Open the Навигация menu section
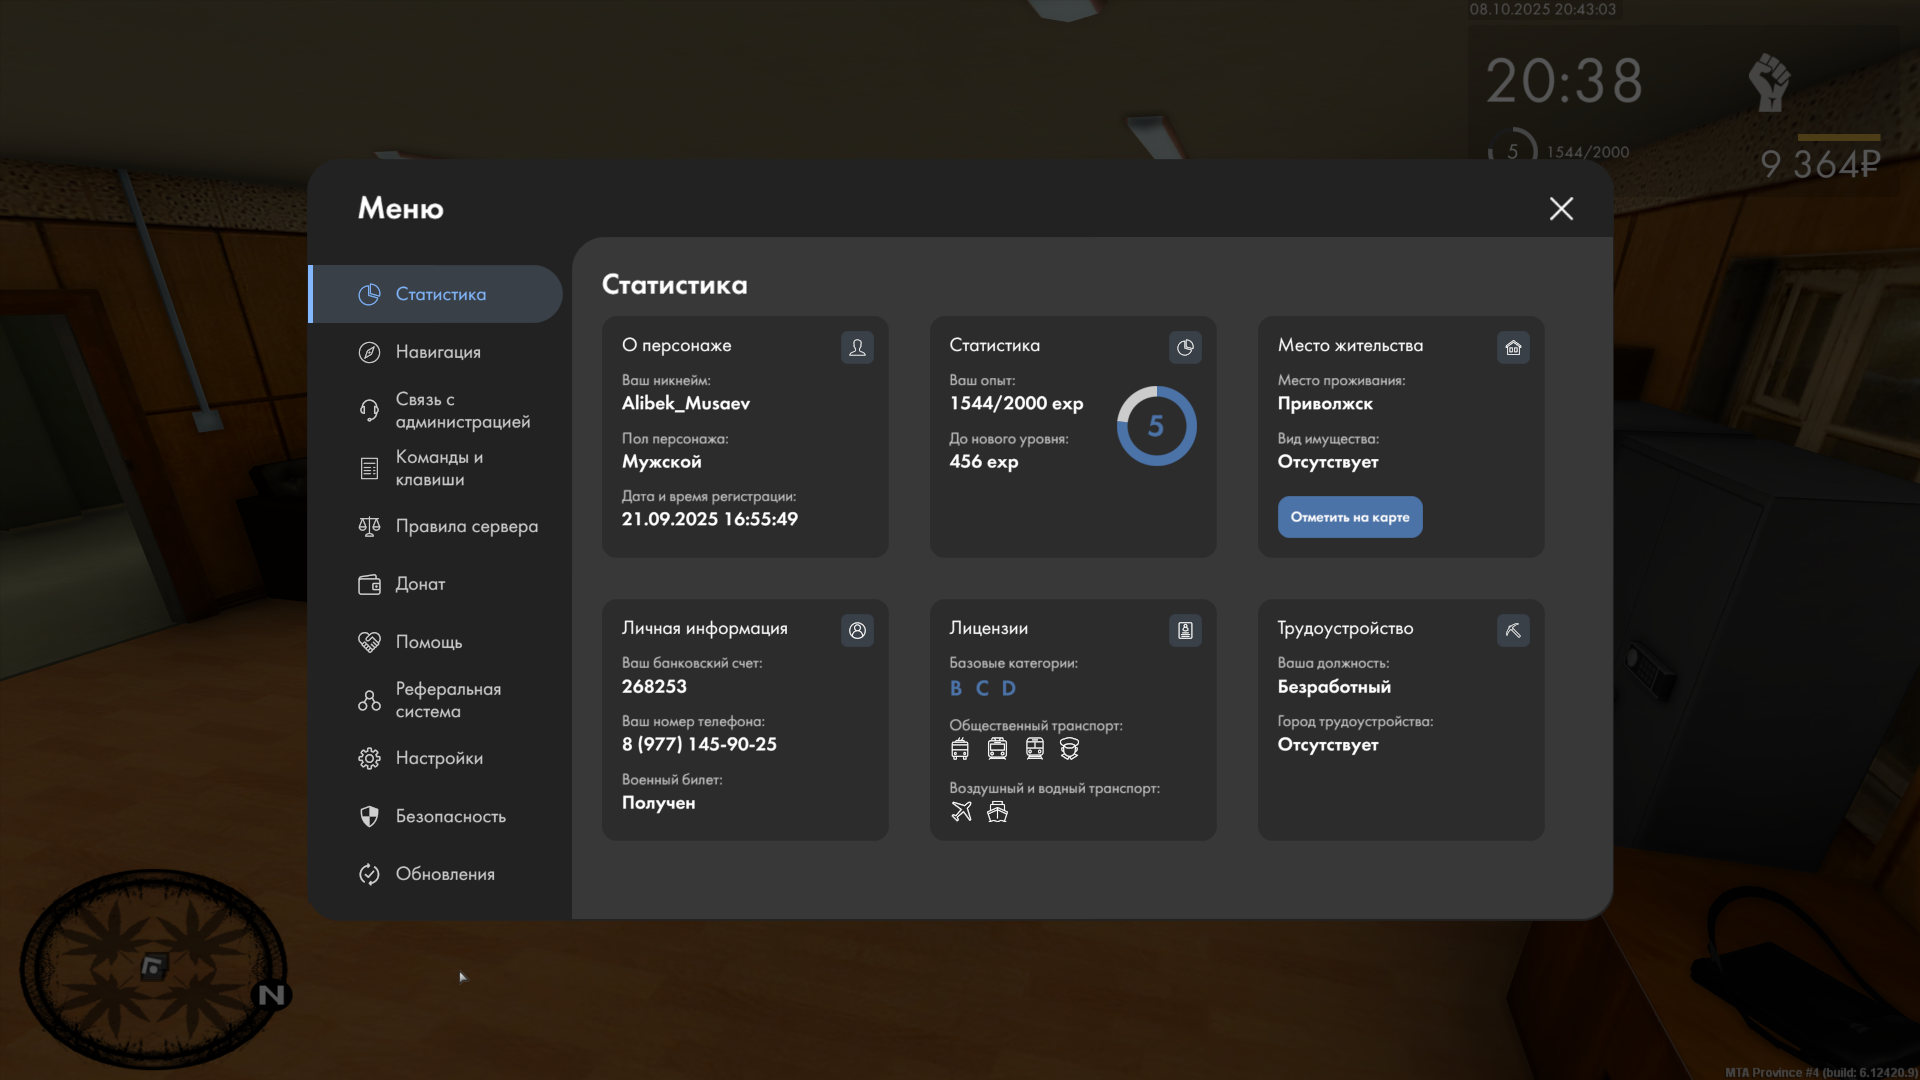 [x=438, y=352]
